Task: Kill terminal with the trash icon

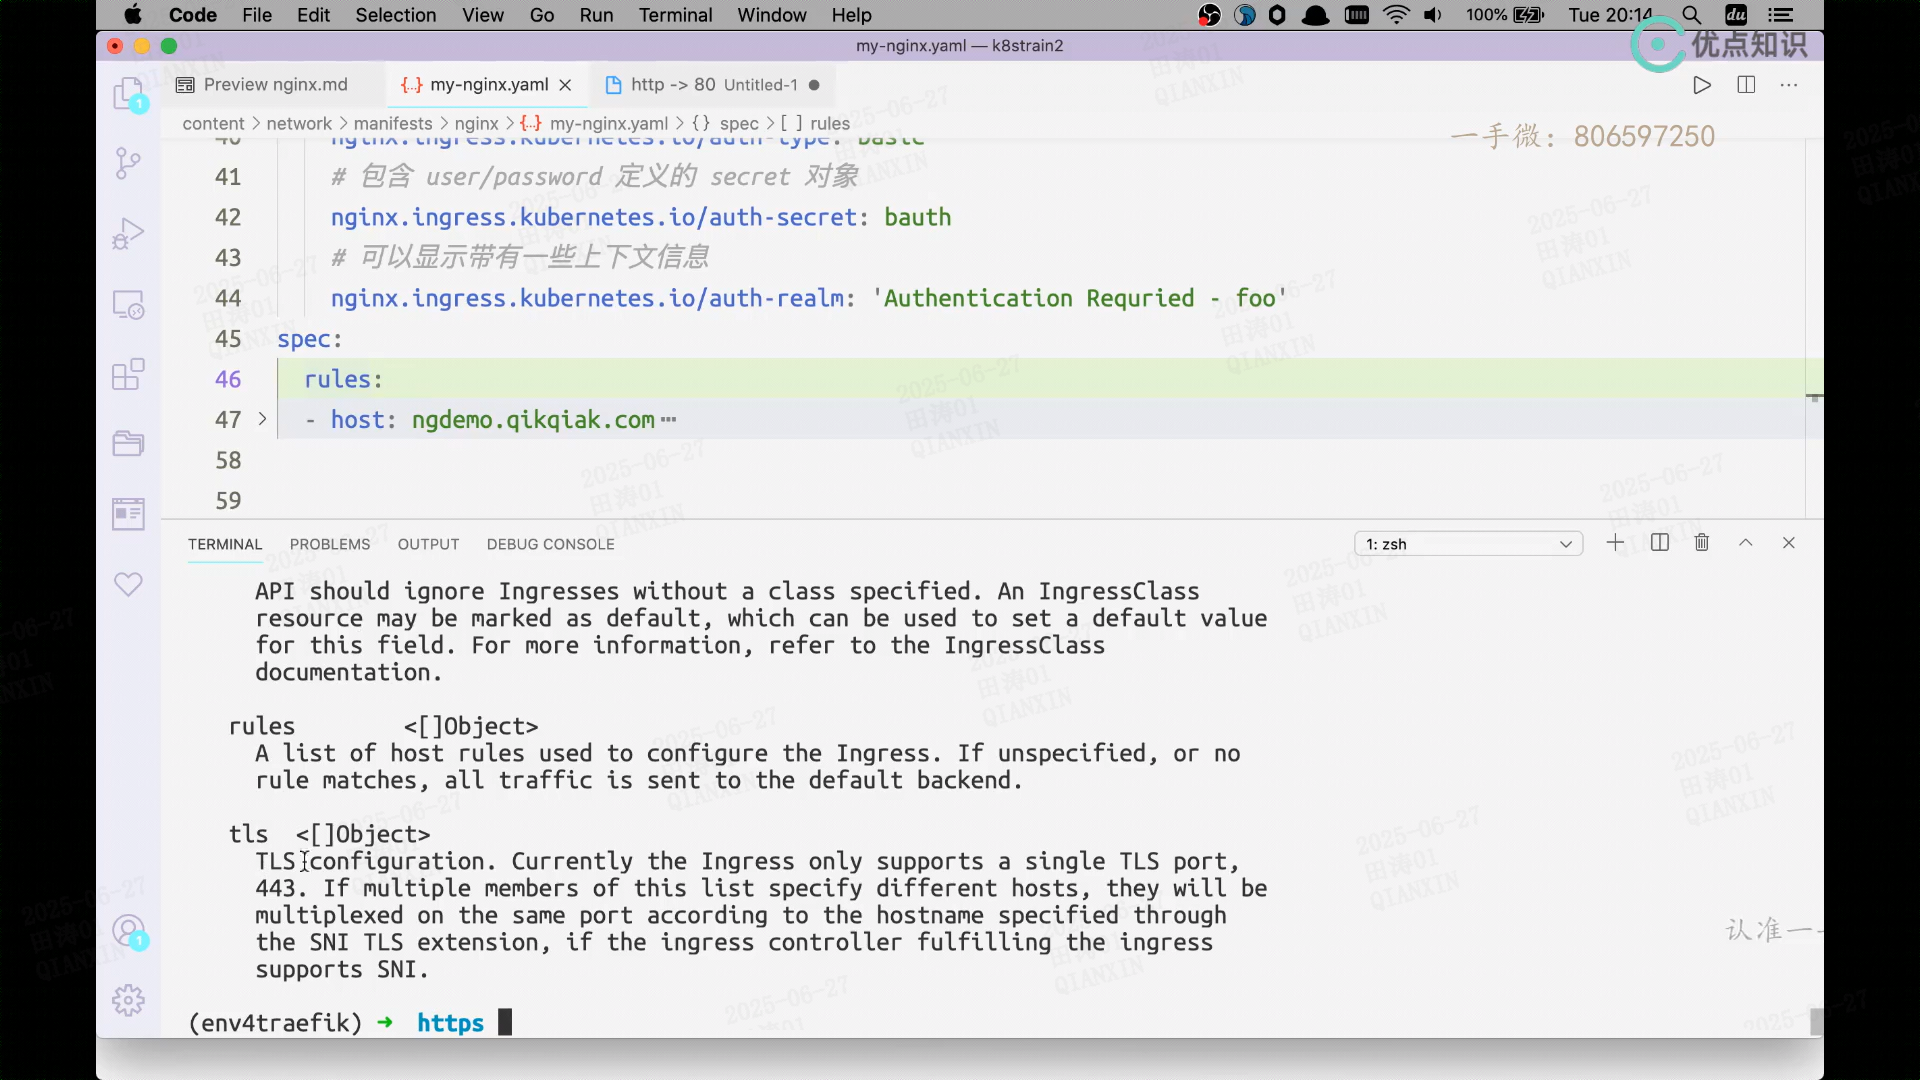Action: [x=1702, y=543]
